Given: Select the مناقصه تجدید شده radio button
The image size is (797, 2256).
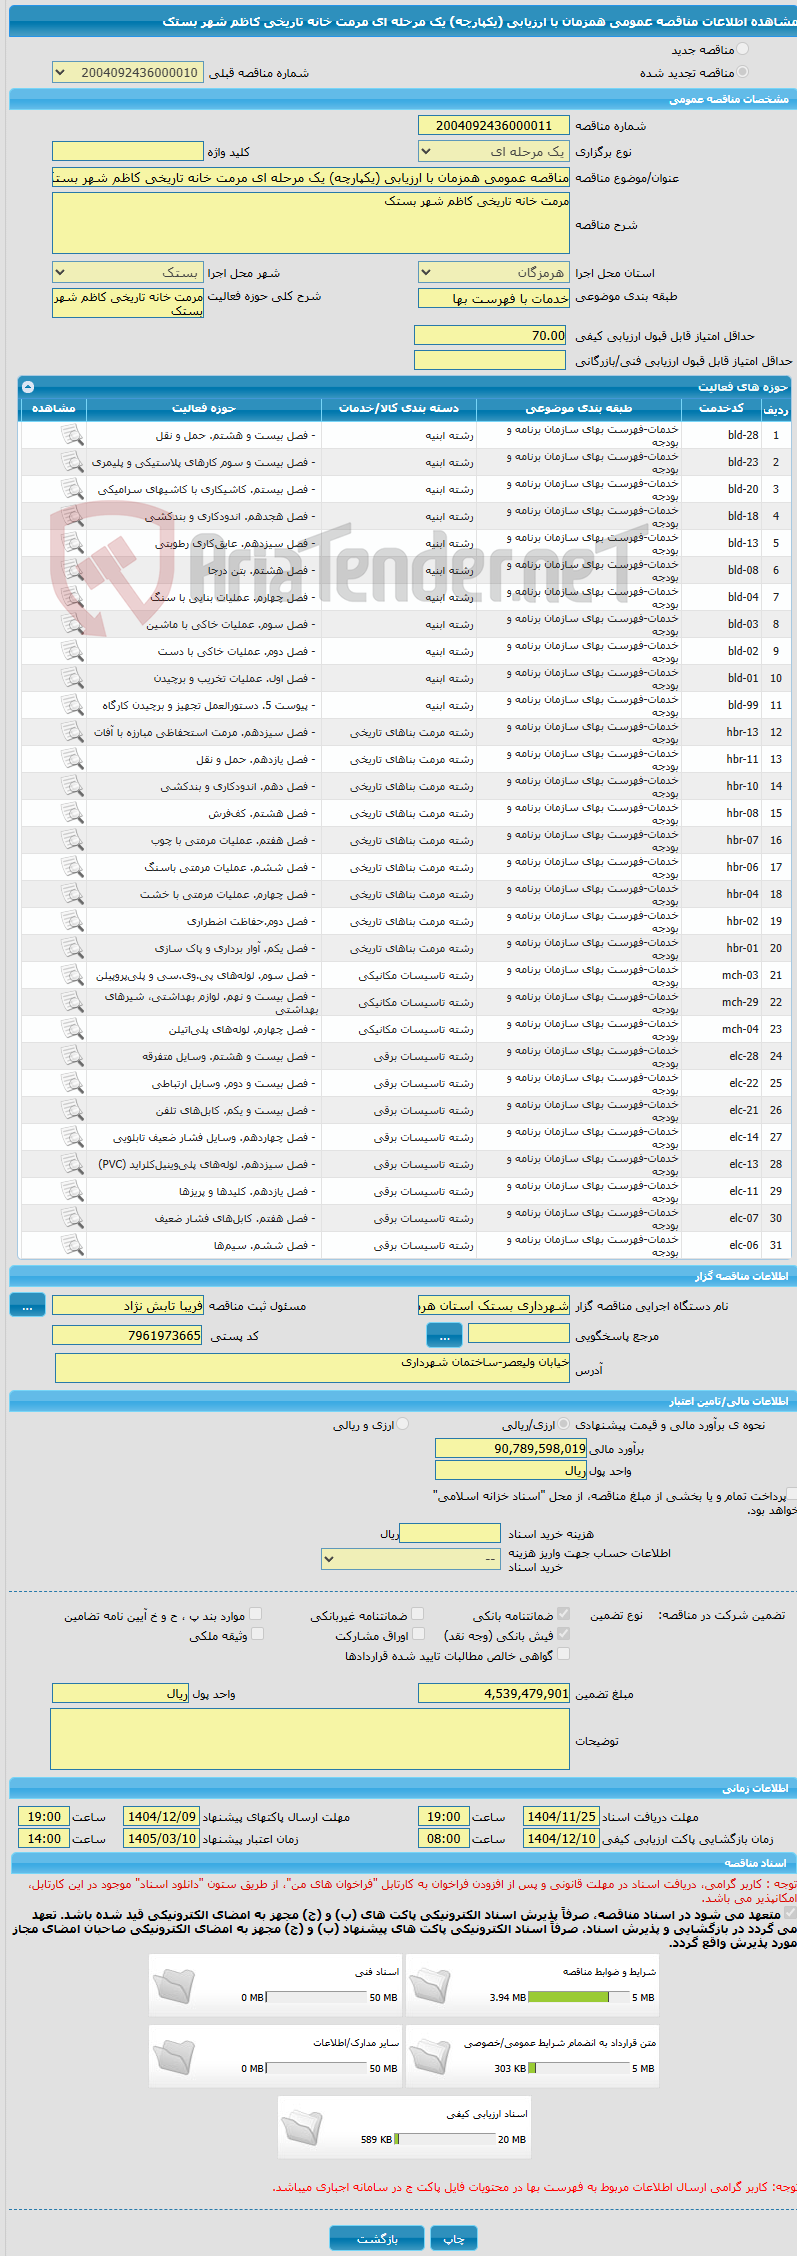Looking at the screenshot, I should 742,72.
